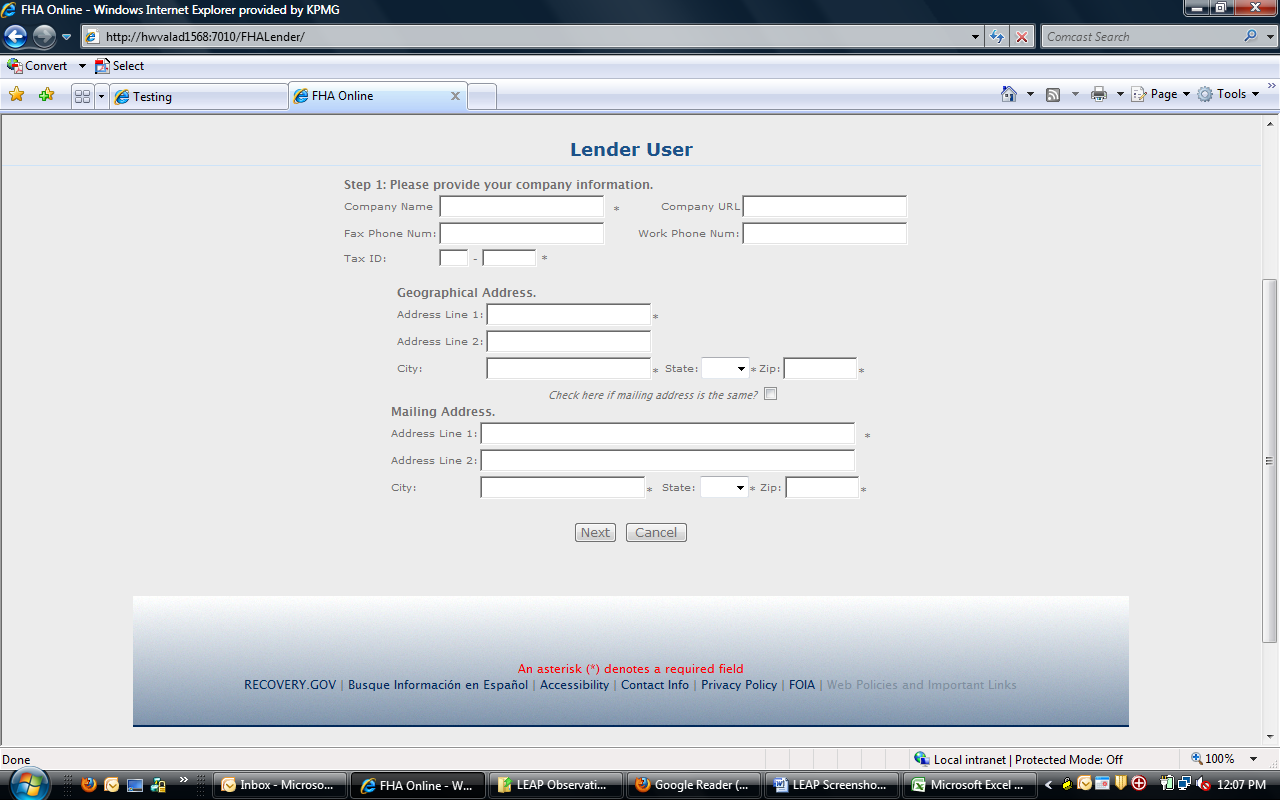
Task: Open the Favorites star icon
Action: click(x=17, y=95)
